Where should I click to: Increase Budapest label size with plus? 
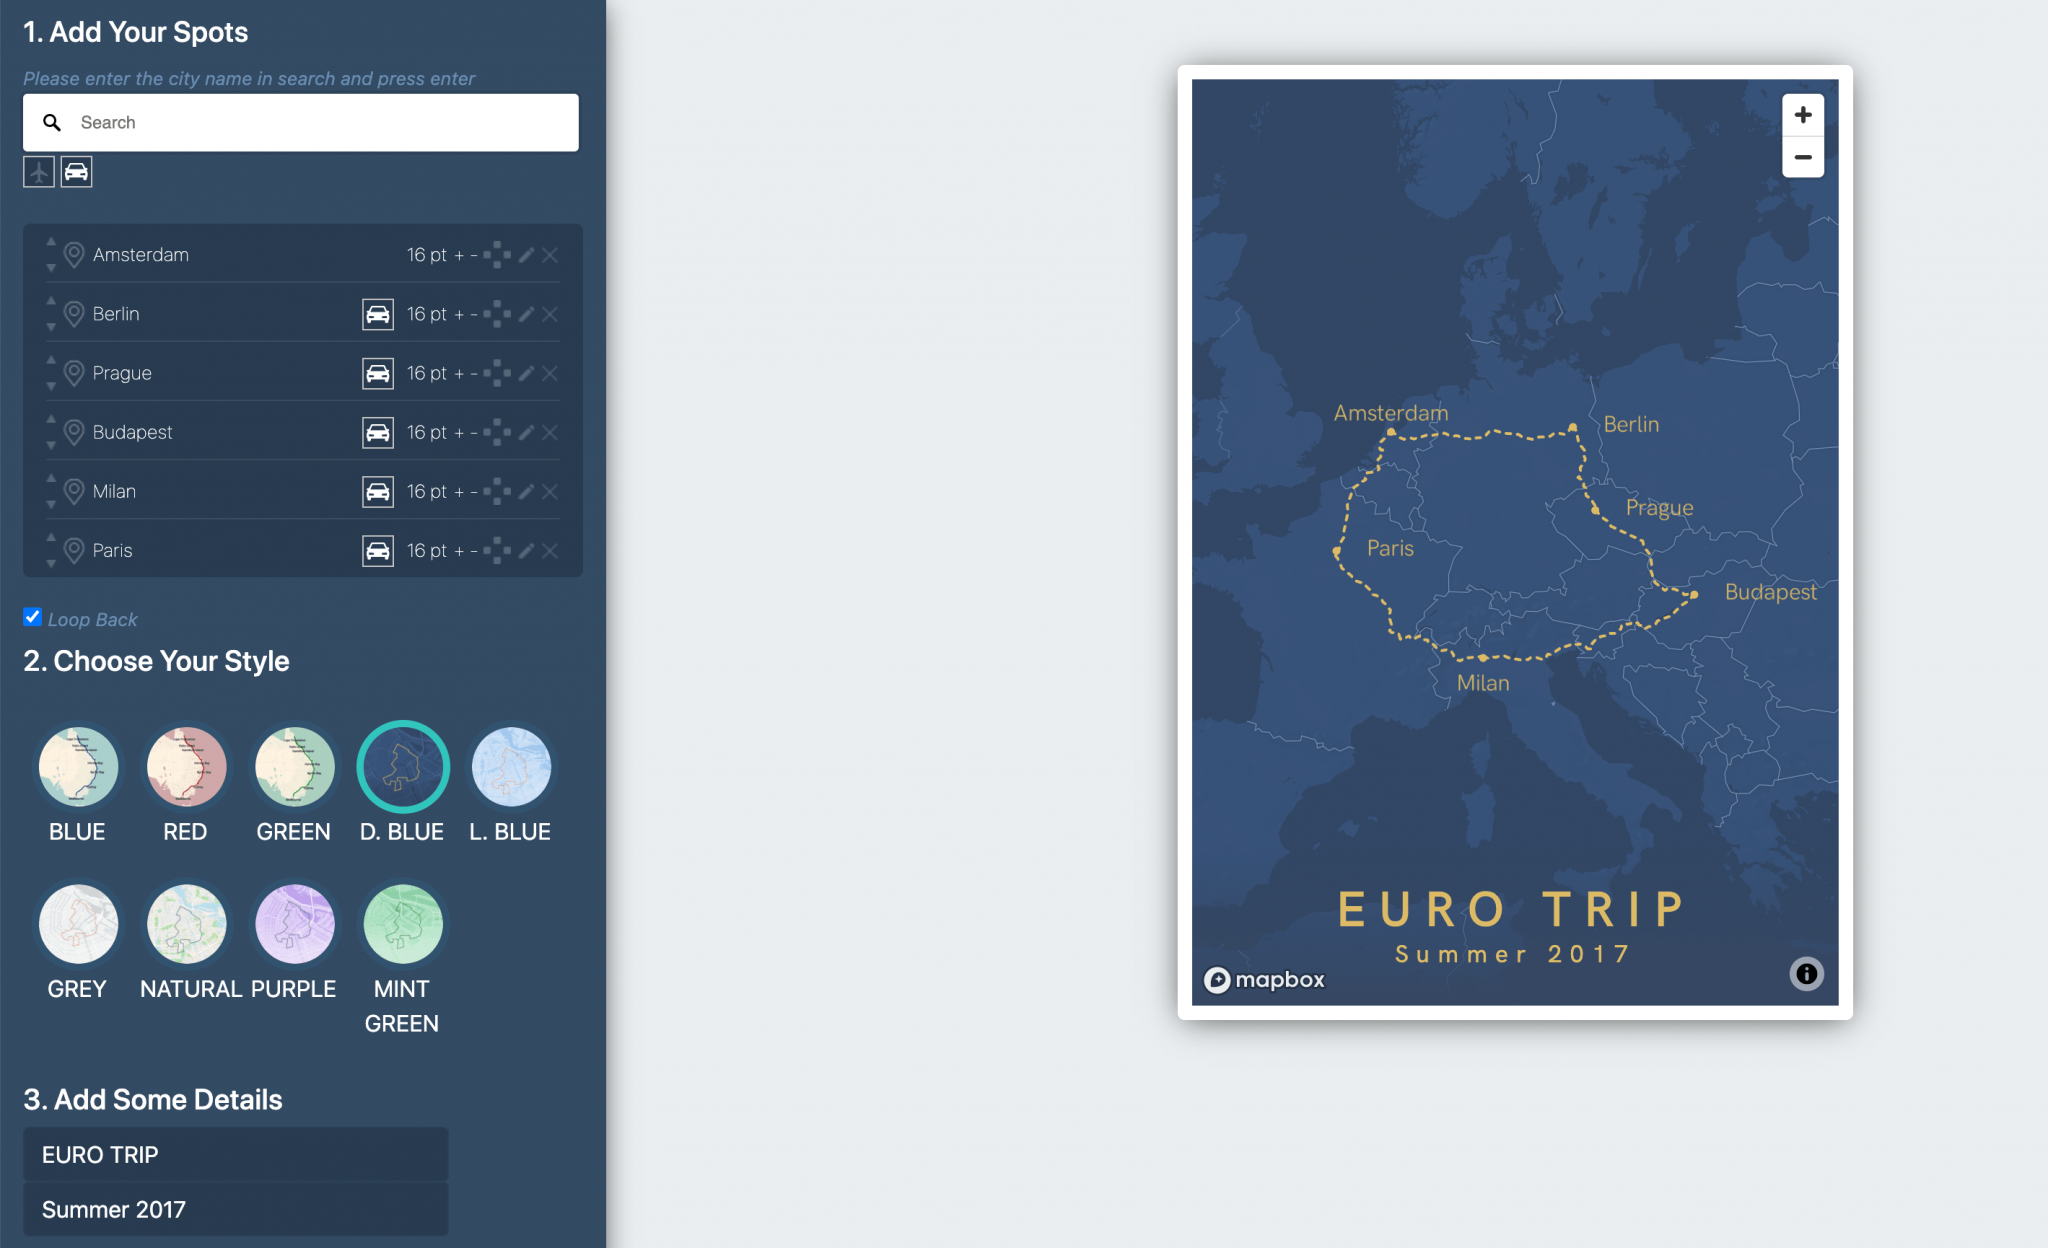459,432
